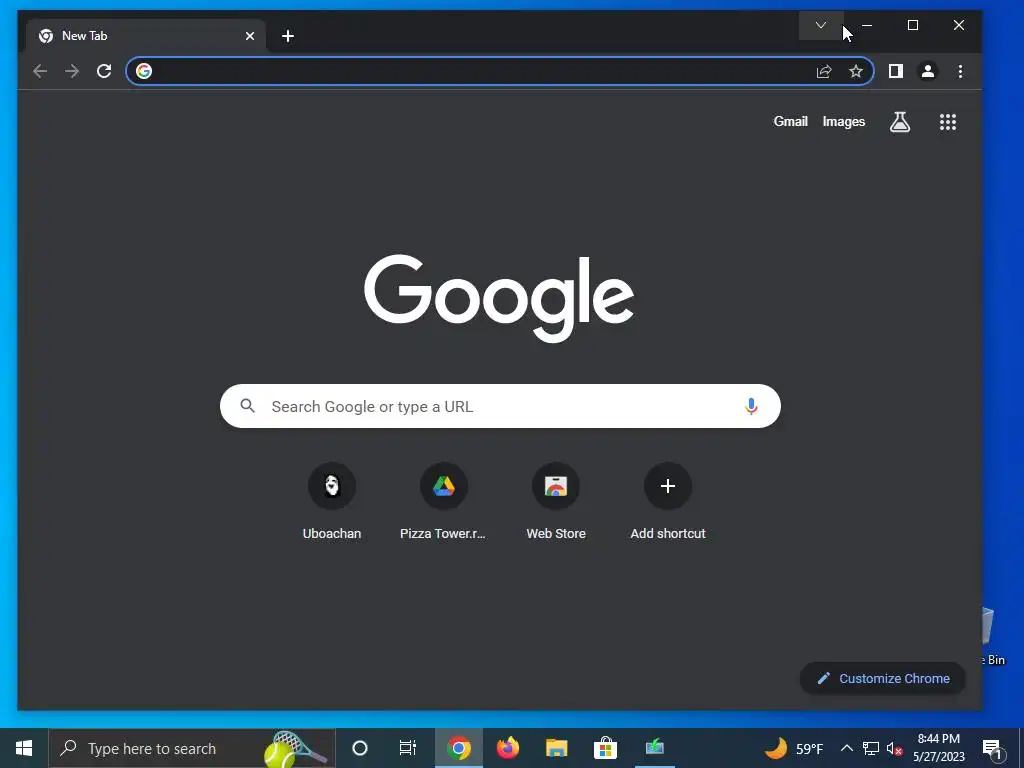Open the Uboachan shortcut
Viewport: 1024px width, 768px height.
(x=332, y=502)
